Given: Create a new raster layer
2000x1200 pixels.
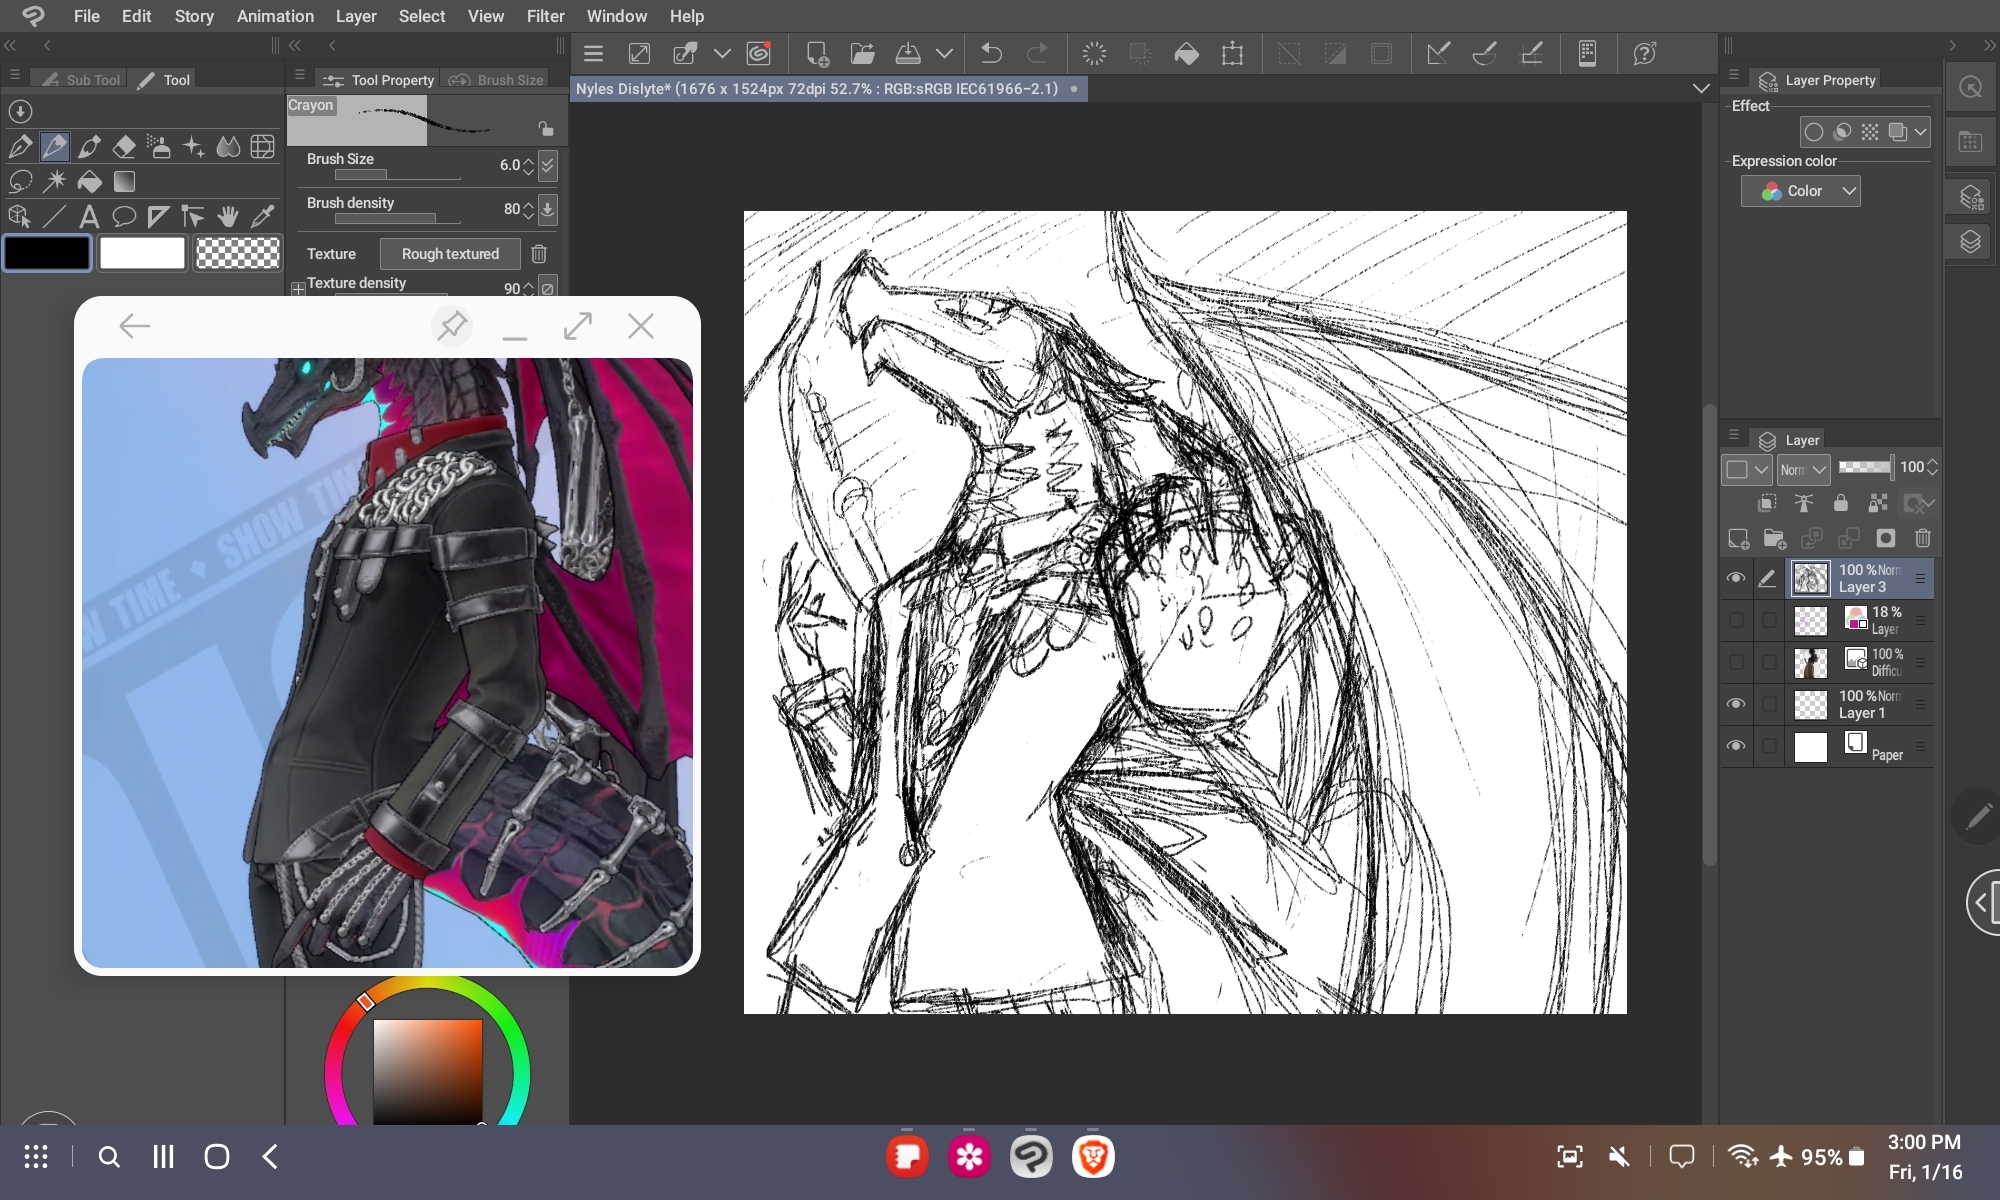Looking at the screenshot, I should click(x=1738, y=539).
